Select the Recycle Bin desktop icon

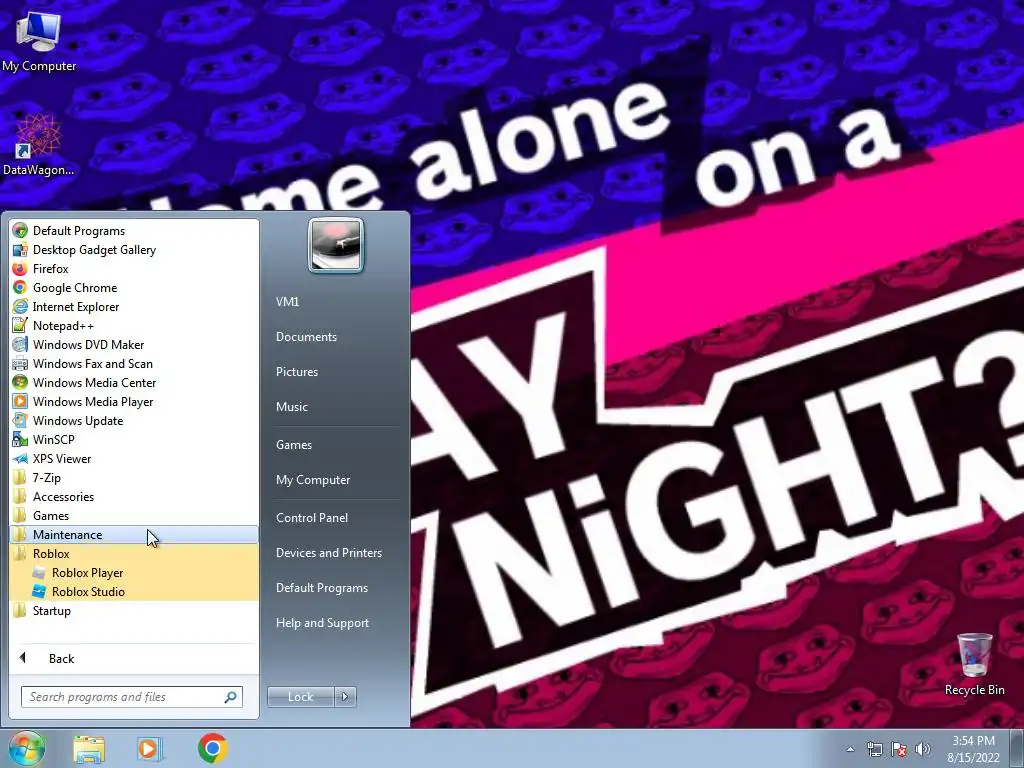click(x=974, y=664)
